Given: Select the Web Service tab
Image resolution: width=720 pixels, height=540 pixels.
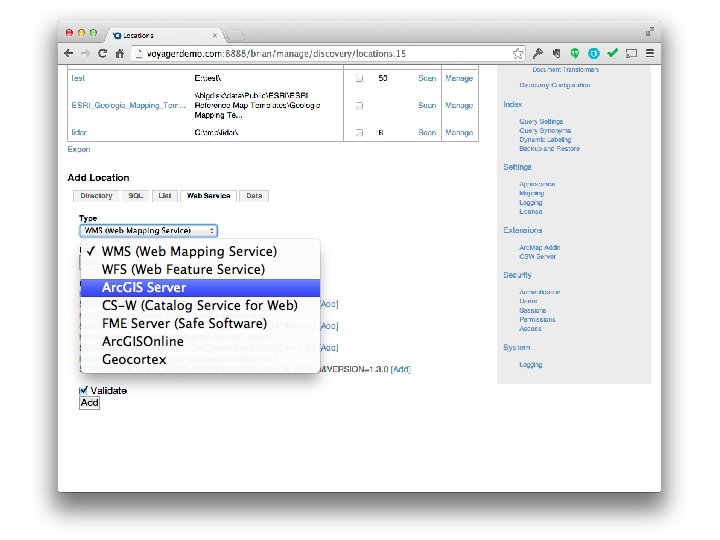Looking at the screenshot, I should click(x=208, y=196).
